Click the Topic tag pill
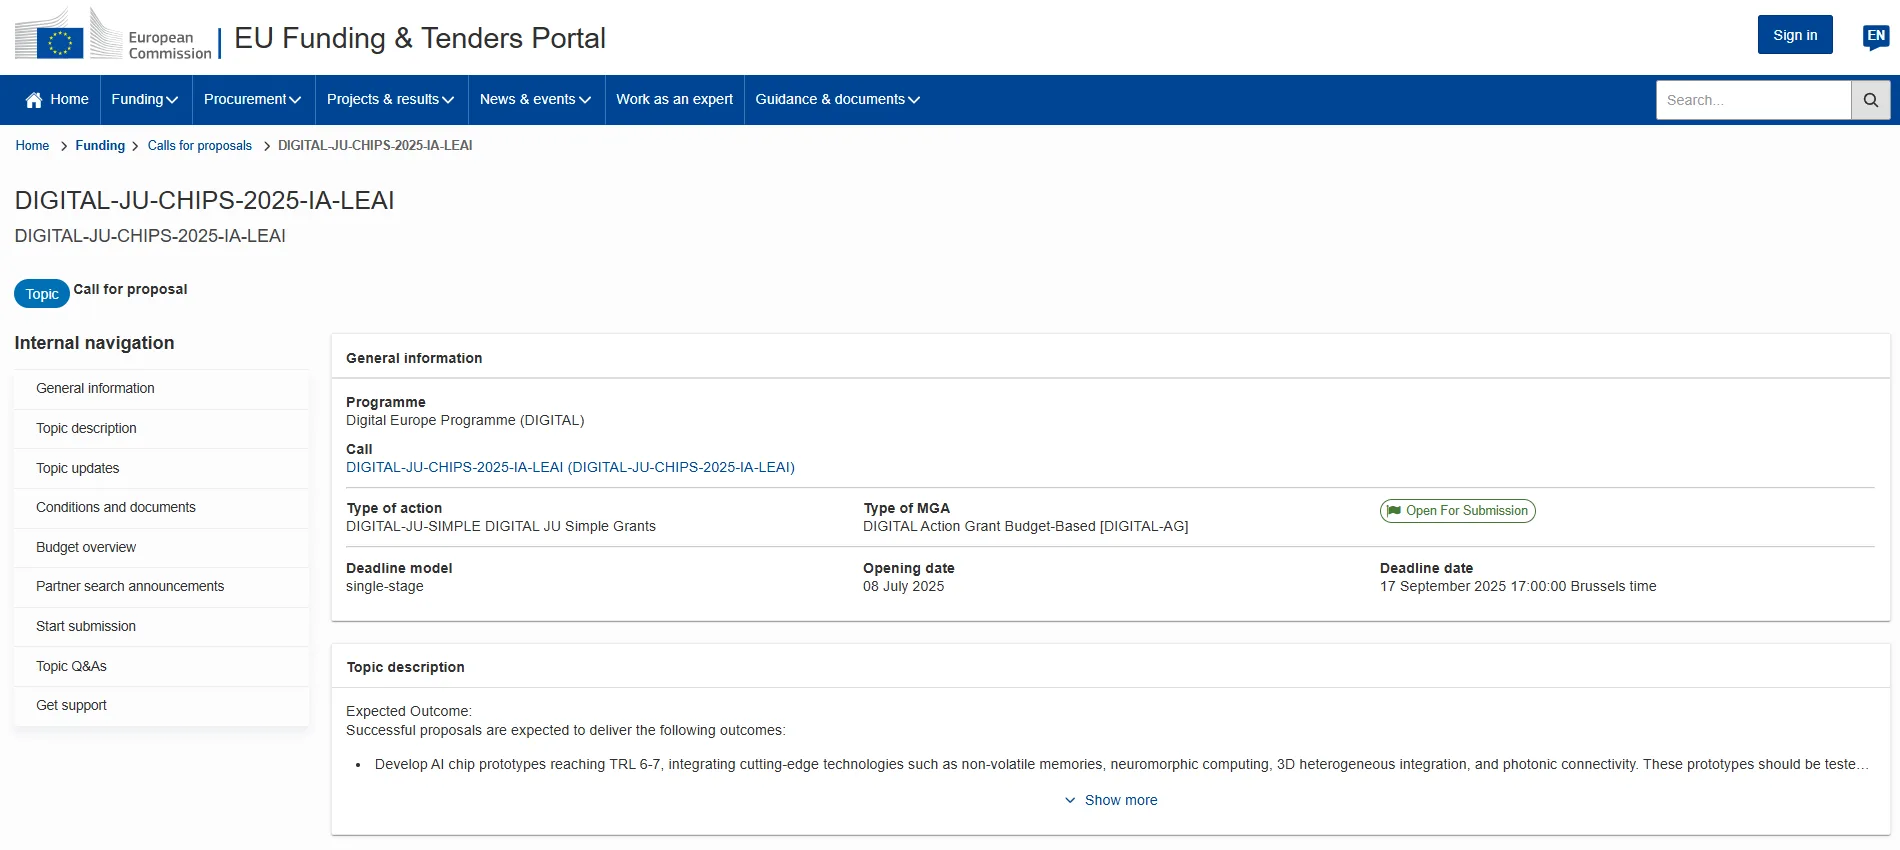The image size is (1900, 850). coord(42,294)
